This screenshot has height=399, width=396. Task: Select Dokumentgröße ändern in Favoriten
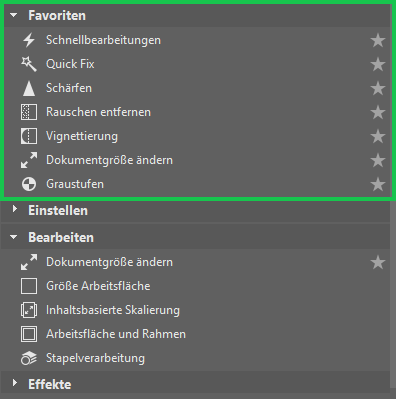pos(195,160)
